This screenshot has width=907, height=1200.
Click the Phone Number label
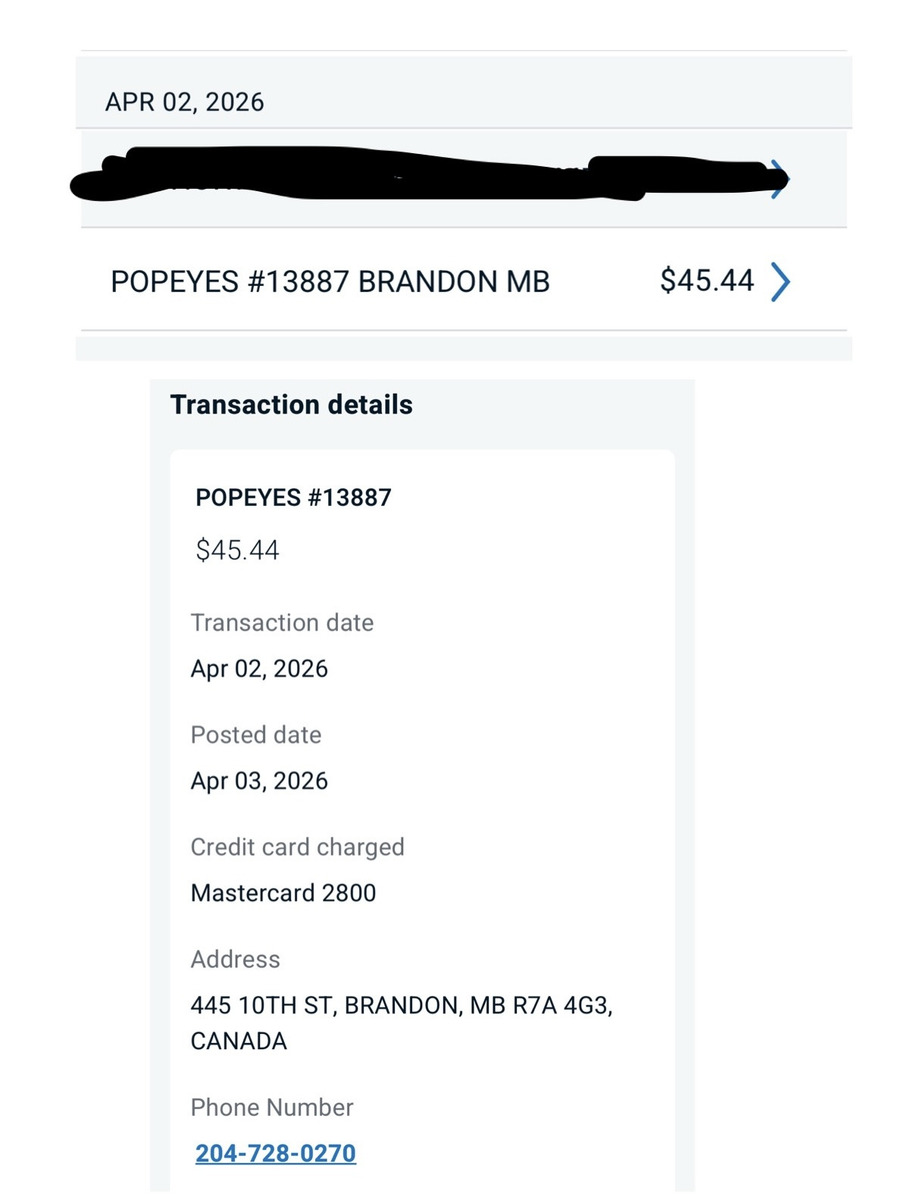tap(272, 1107)
